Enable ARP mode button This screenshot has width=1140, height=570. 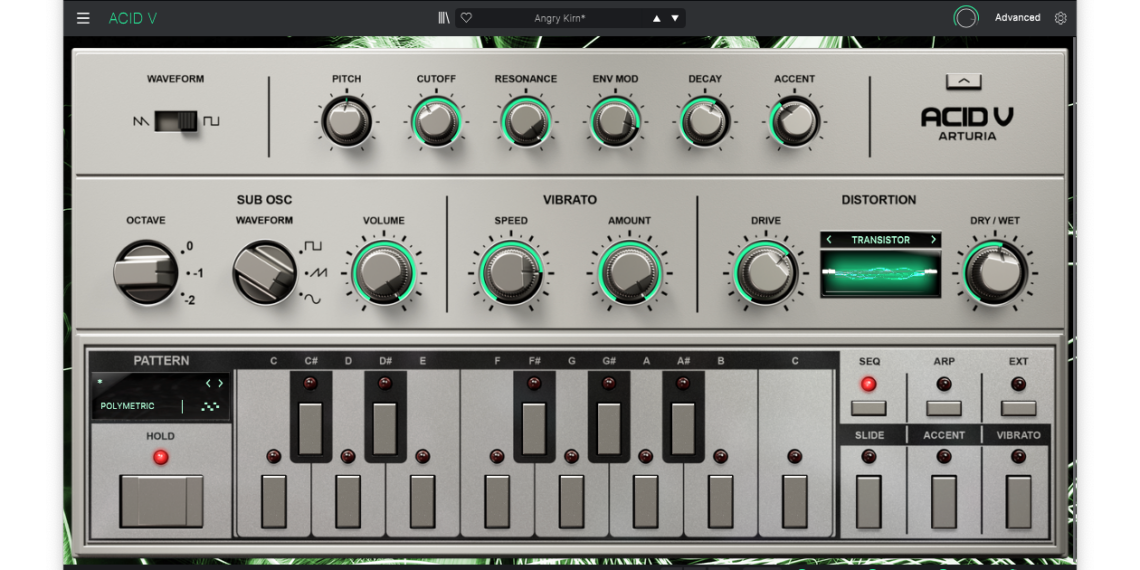pos(944,408)
